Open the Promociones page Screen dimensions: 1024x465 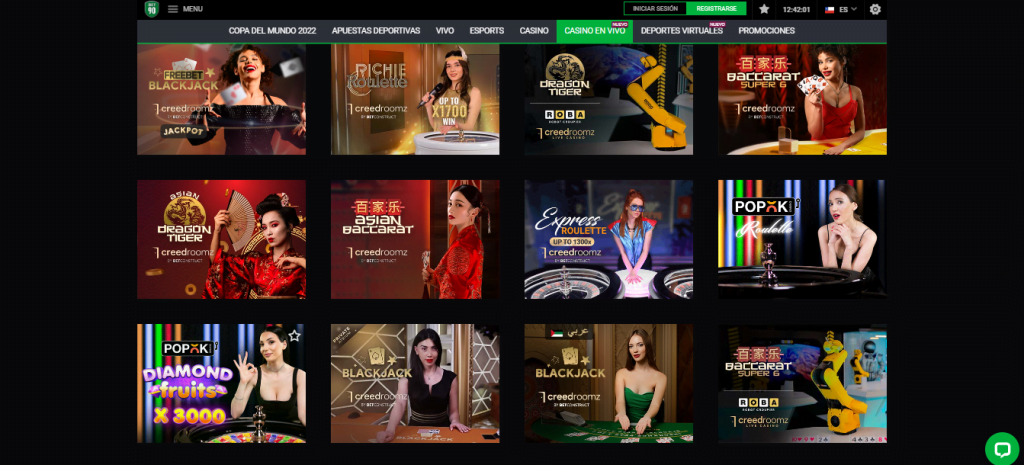pyautogui.click(x=766, y=31)
